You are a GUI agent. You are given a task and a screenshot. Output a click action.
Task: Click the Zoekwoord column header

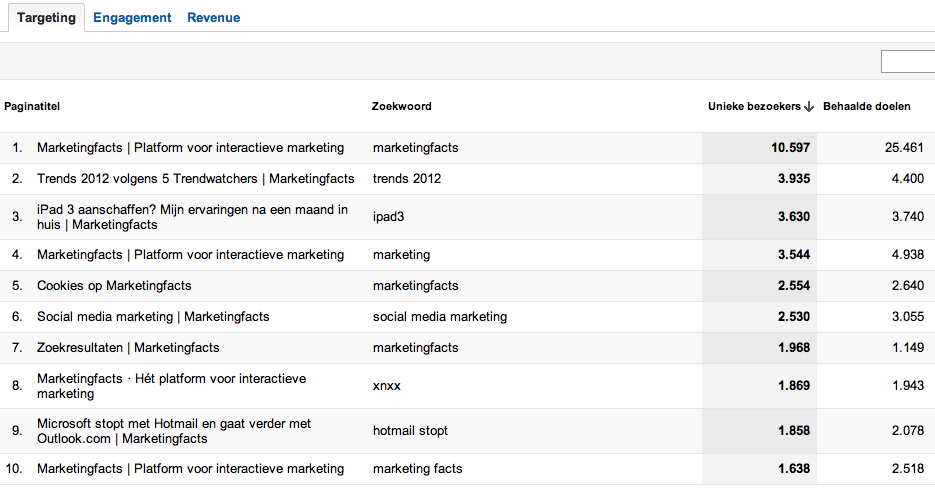401,106
